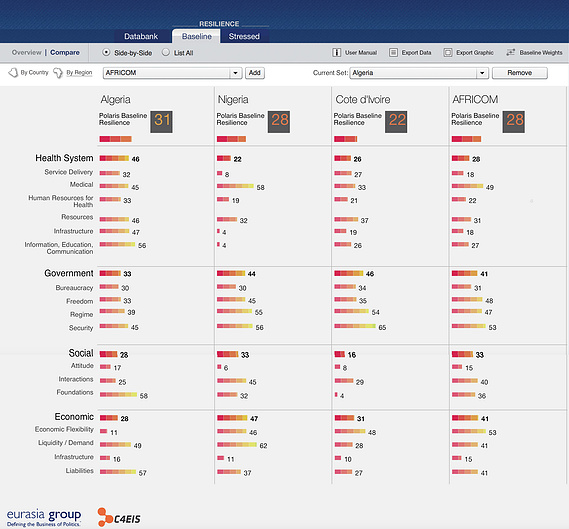
Task: Click Cote d'Ivoire's Security value 65
Action: click(x=382, y=328)
